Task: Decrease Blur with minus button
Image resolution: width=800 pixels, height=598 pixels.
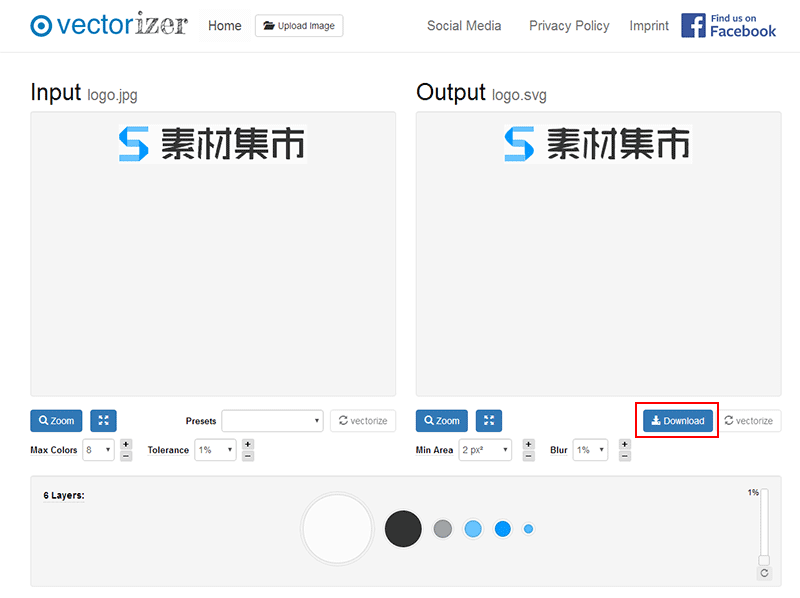Action: coord(625,456)
